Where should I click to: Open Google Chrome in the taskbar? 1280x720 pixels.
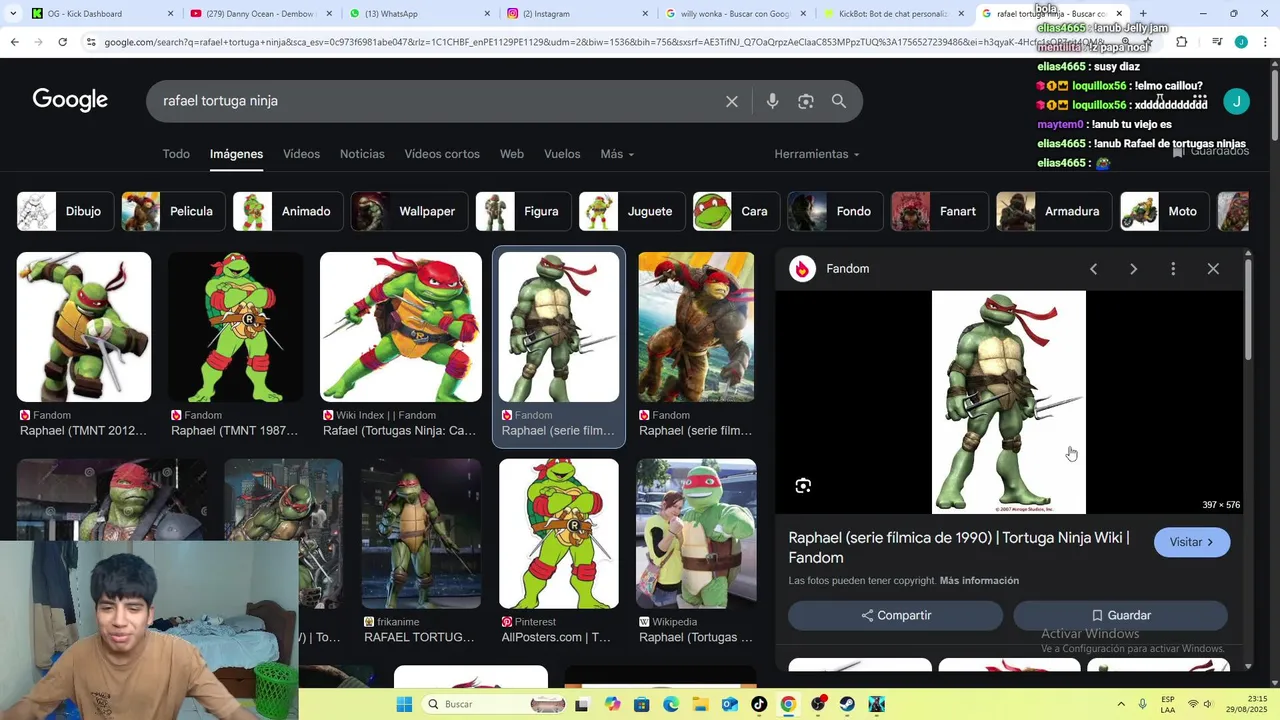788,704
